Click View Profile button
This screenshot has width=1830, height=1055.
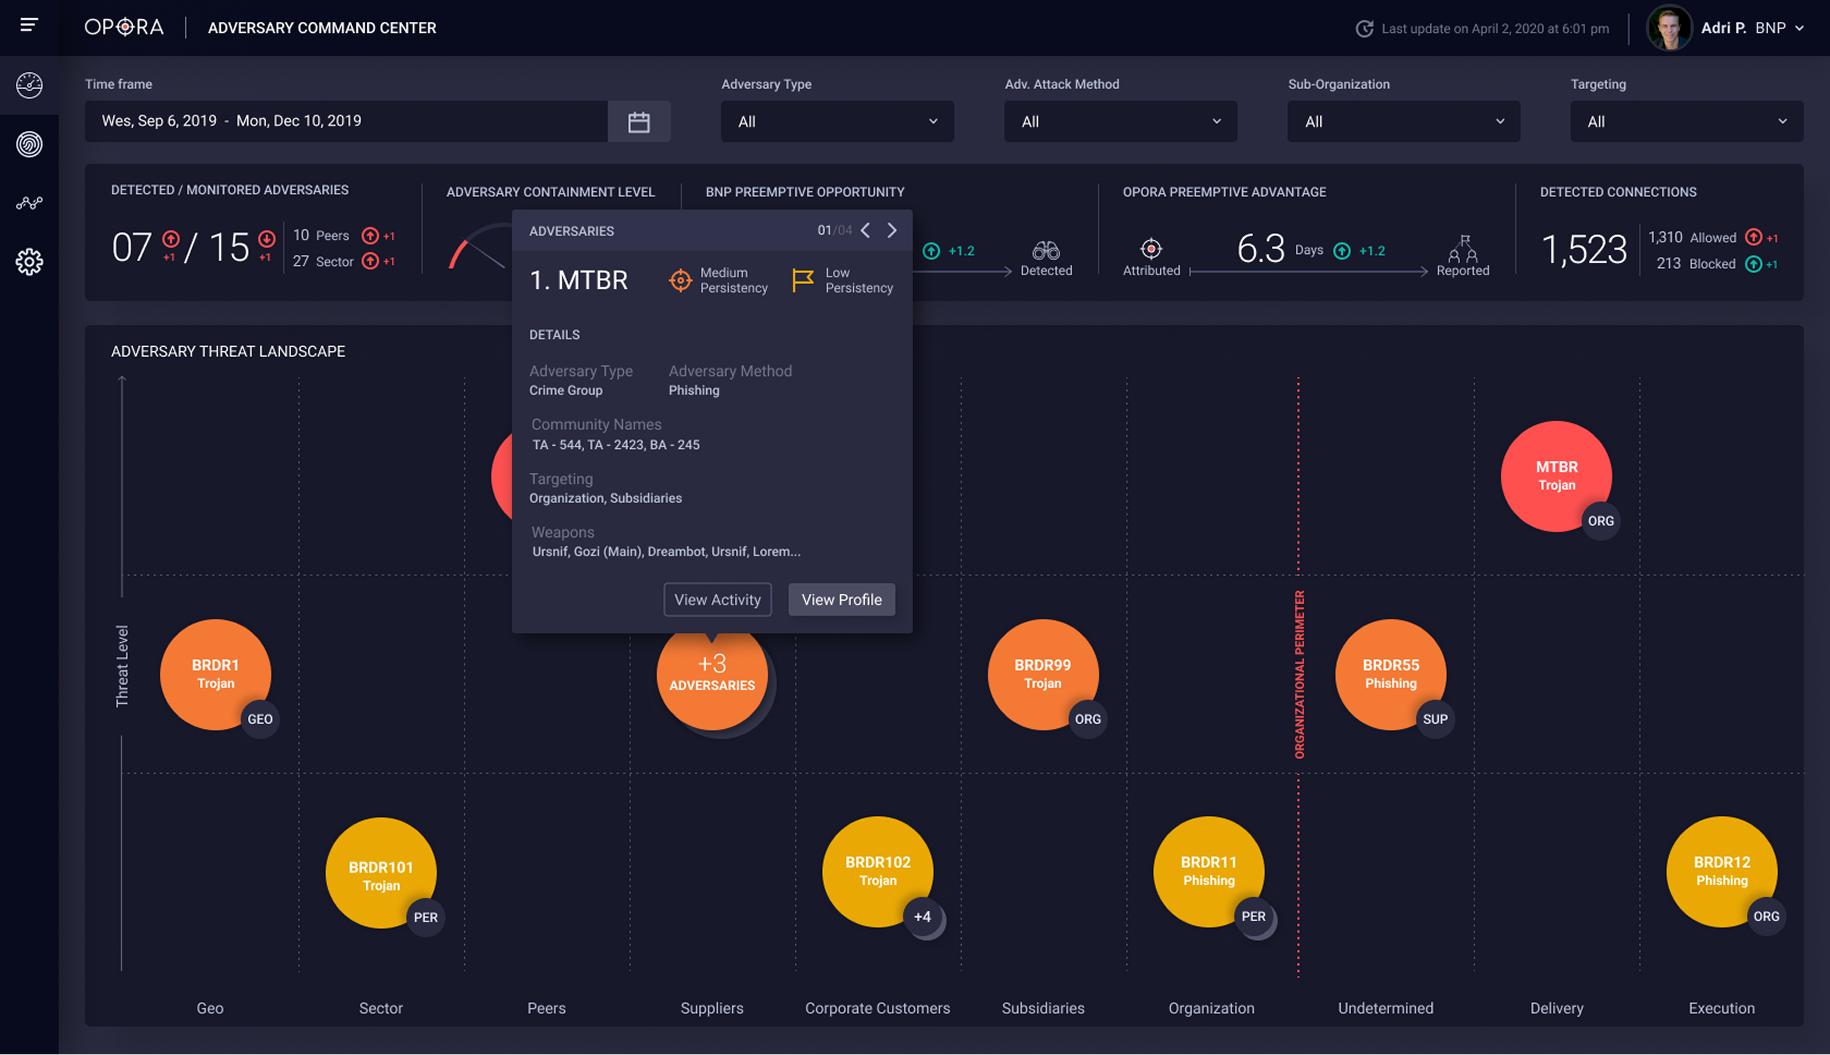click(x=841, y=599)
